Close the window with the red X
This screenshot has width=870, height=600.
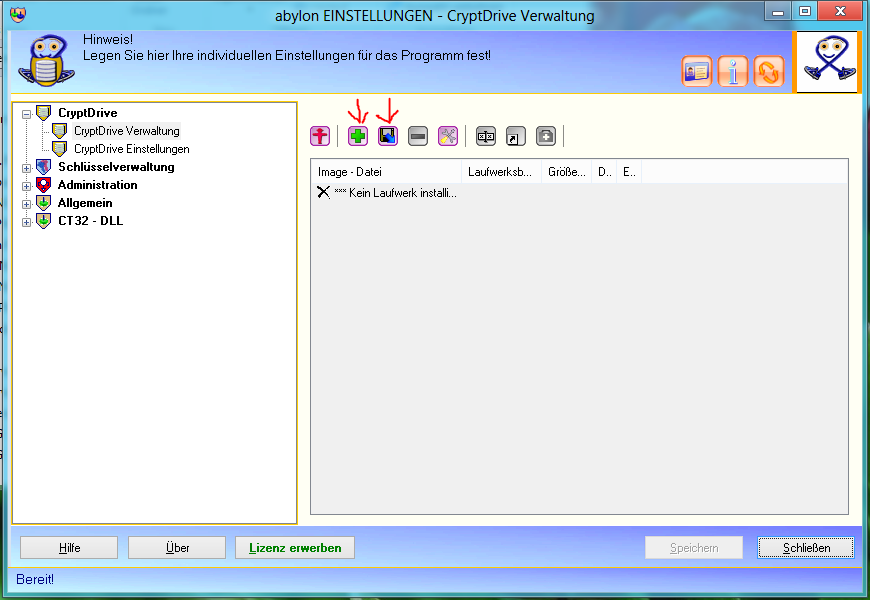(x=841, y=11)
